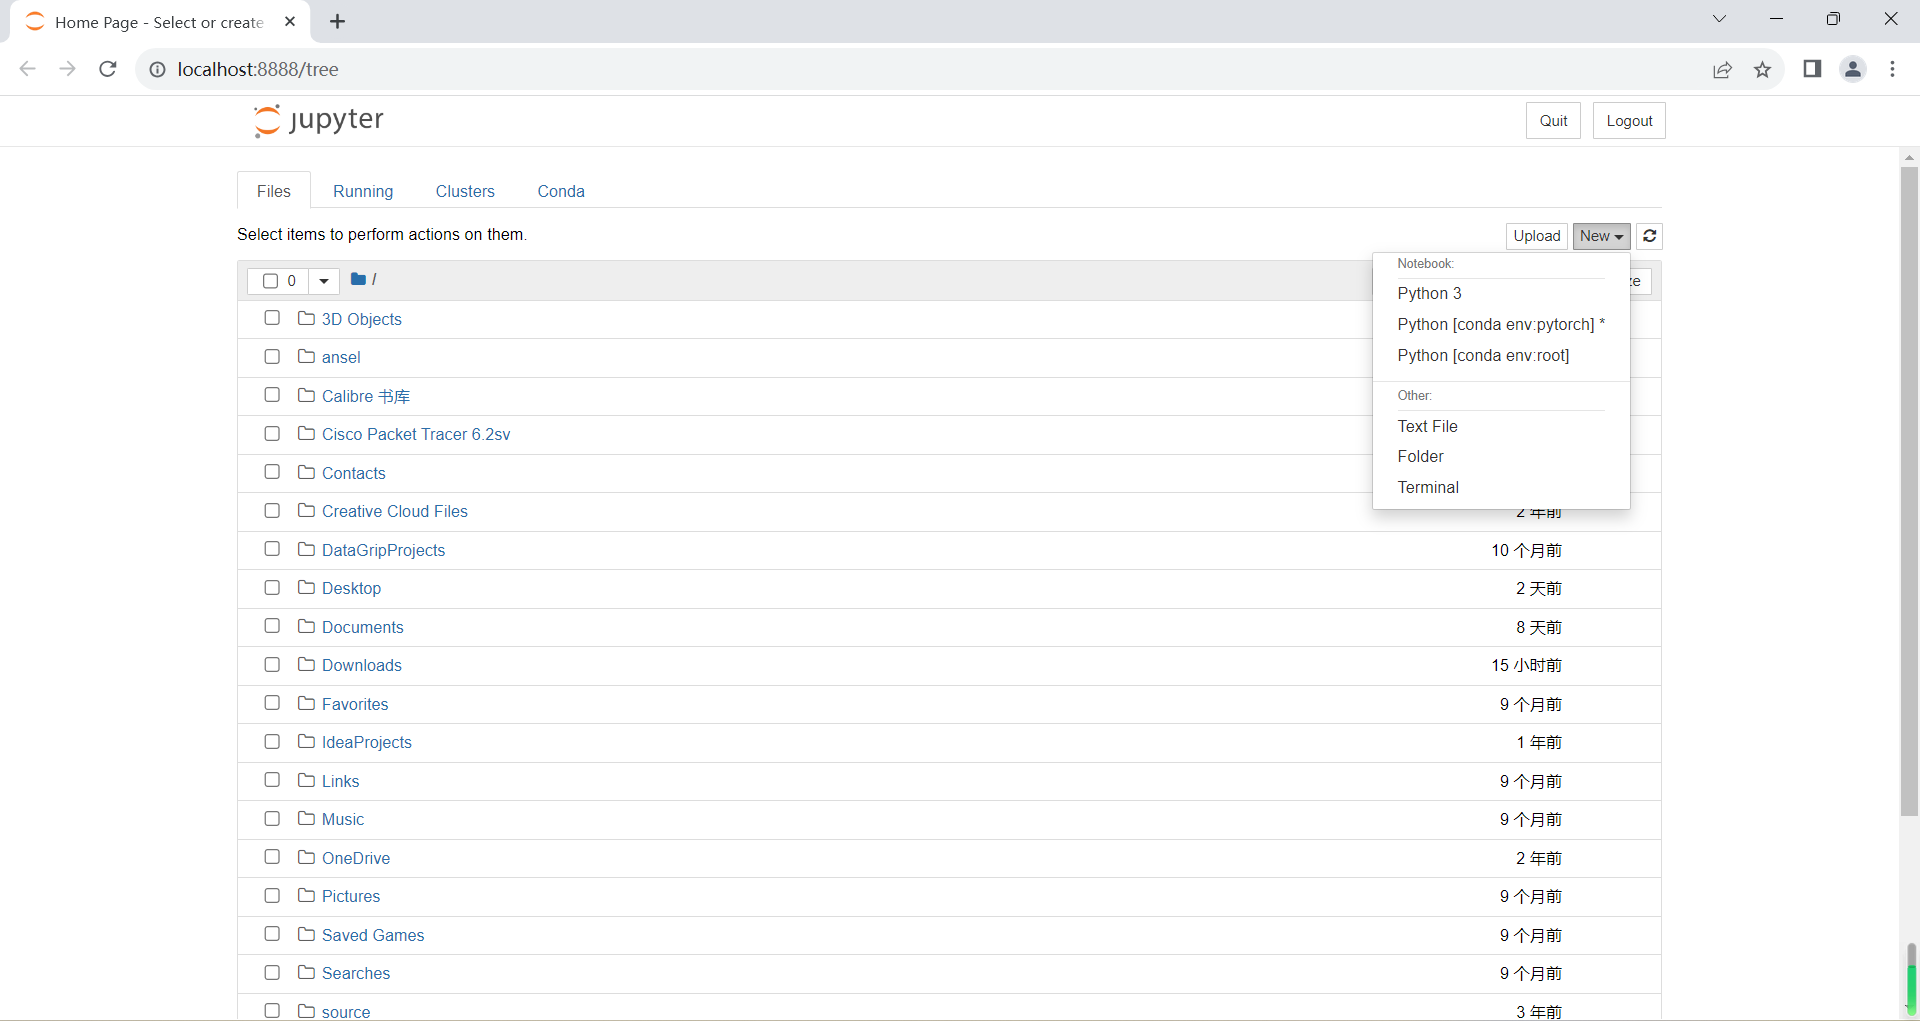
Task: Tick the Downloads folder checkbox
Action: click(272, 665)
